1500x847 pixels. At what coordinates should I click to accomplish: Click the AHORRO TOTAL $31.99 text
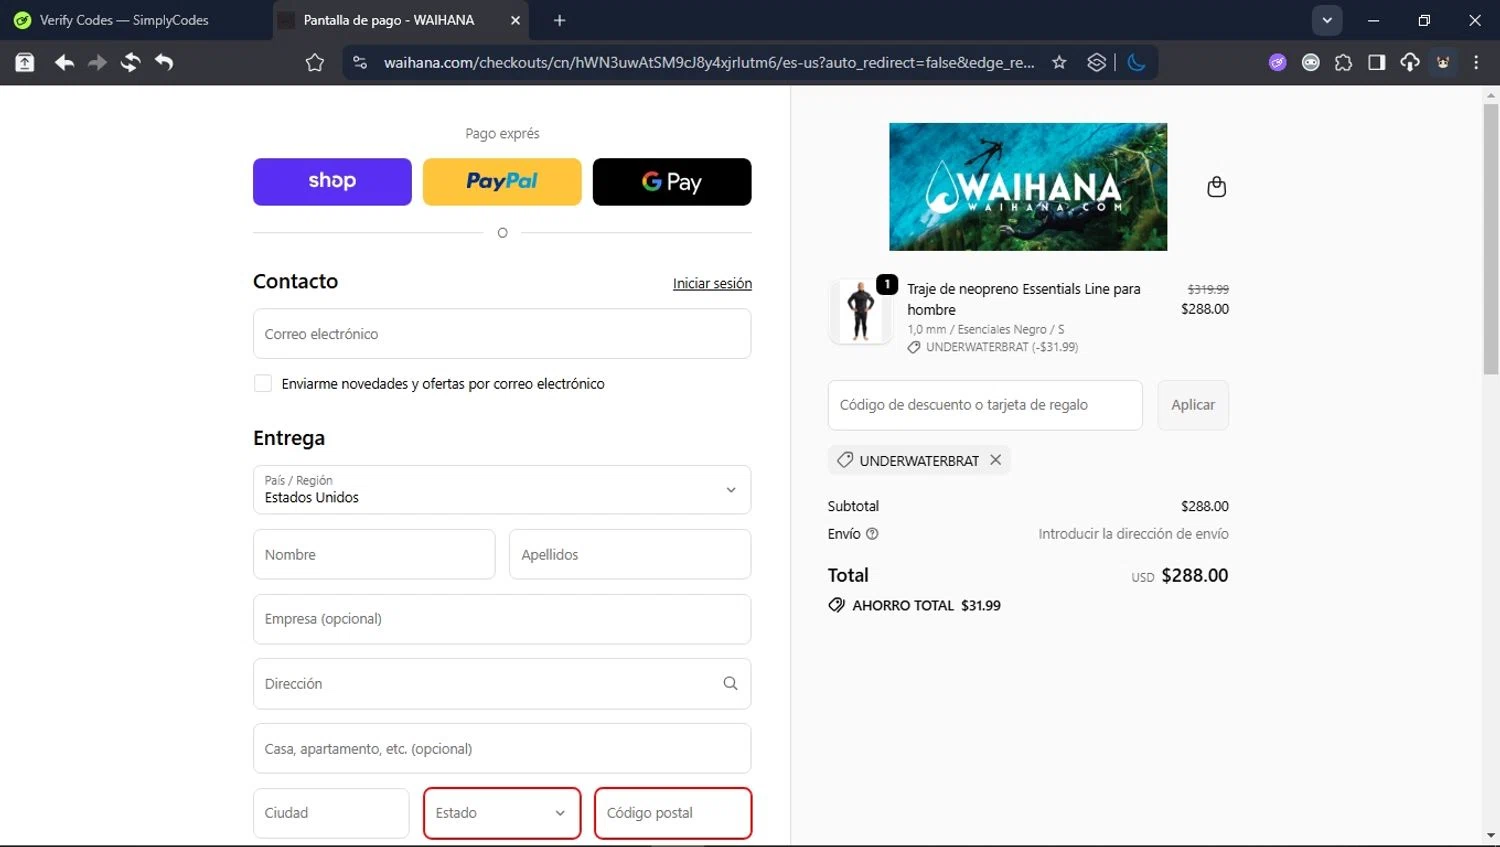coord(926,605)
